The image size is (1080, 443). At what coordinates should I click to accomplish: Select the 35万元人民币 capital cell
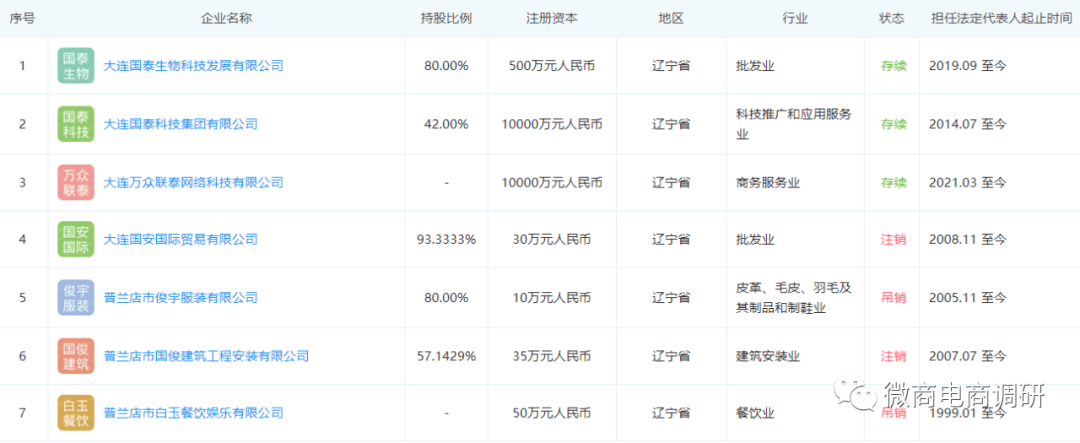click(552, 356)
